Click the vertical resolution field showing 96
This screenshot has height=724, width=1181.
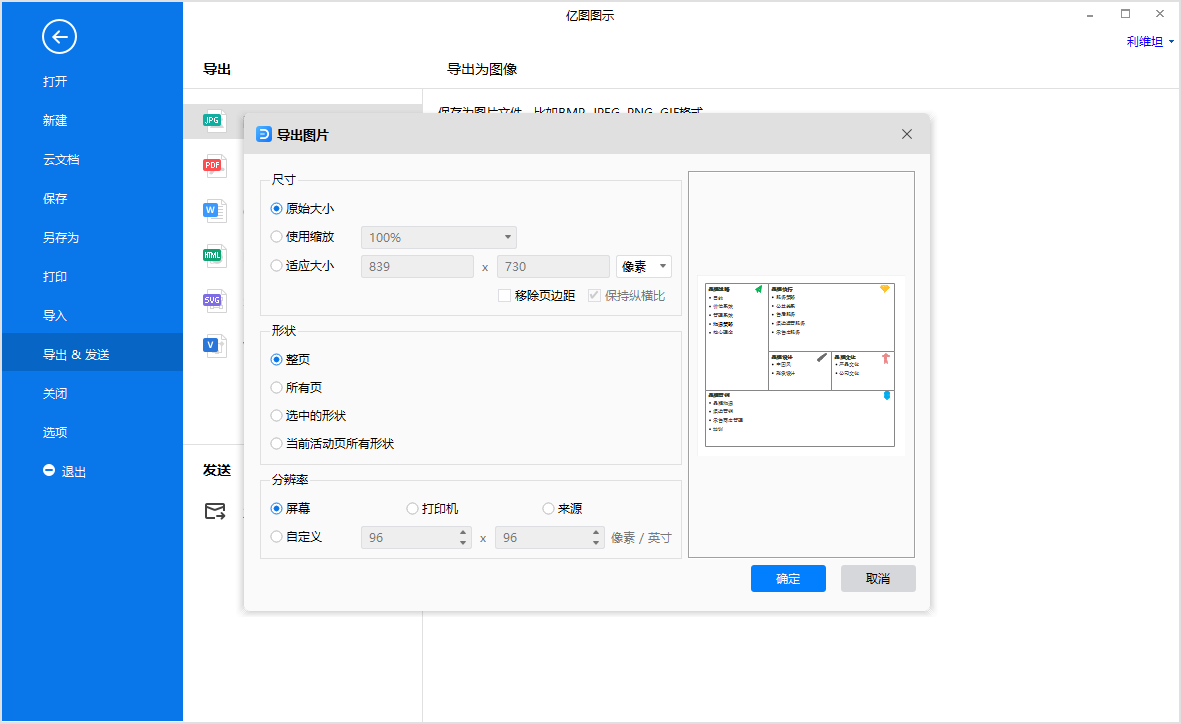(x=543, y=537)
